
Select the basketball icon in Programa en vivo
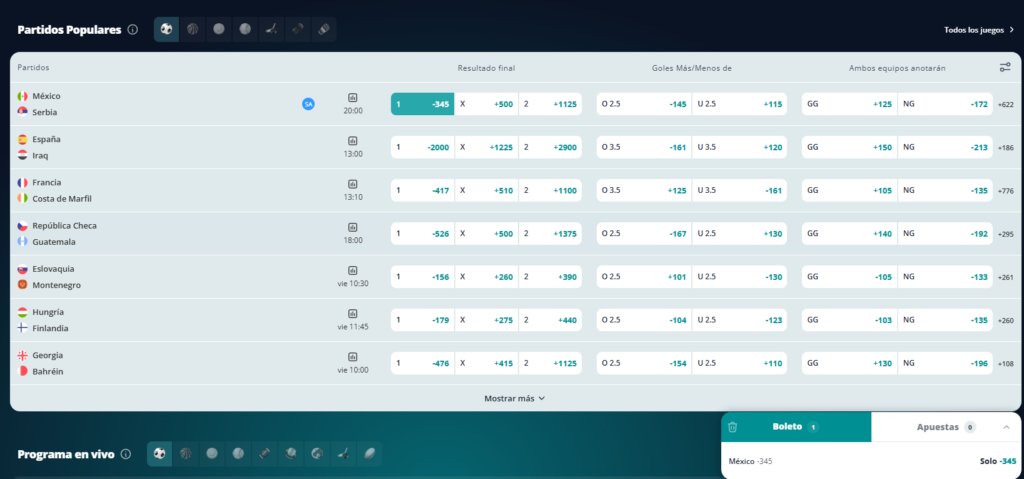185,454
